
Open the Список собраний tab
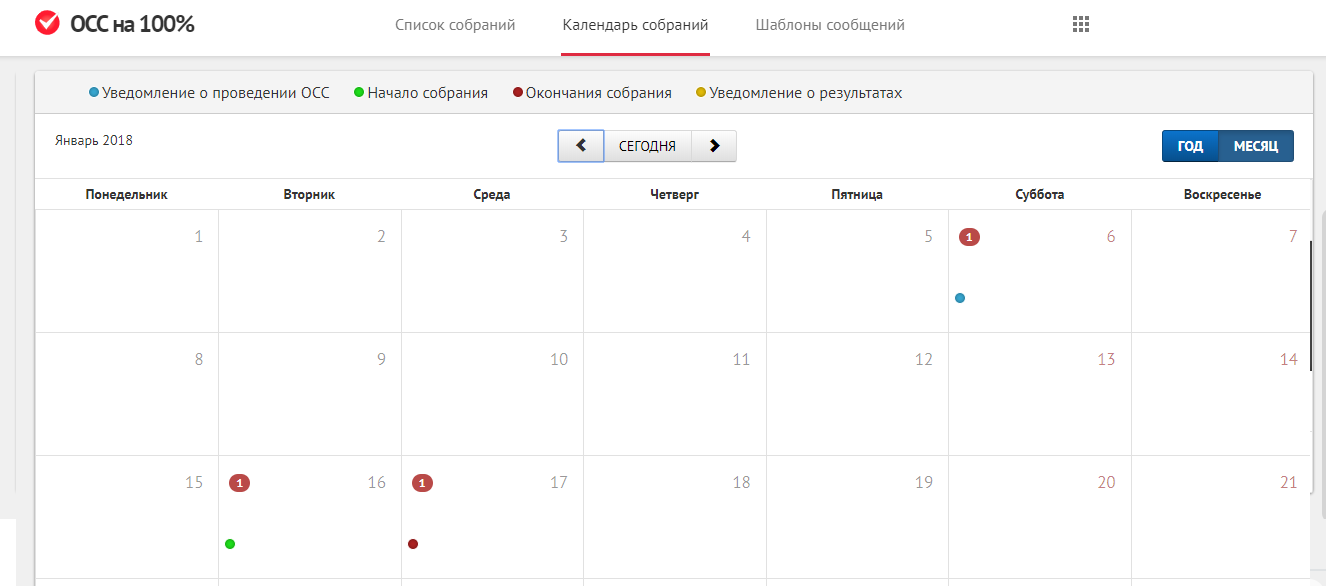[x=455, y=25]
